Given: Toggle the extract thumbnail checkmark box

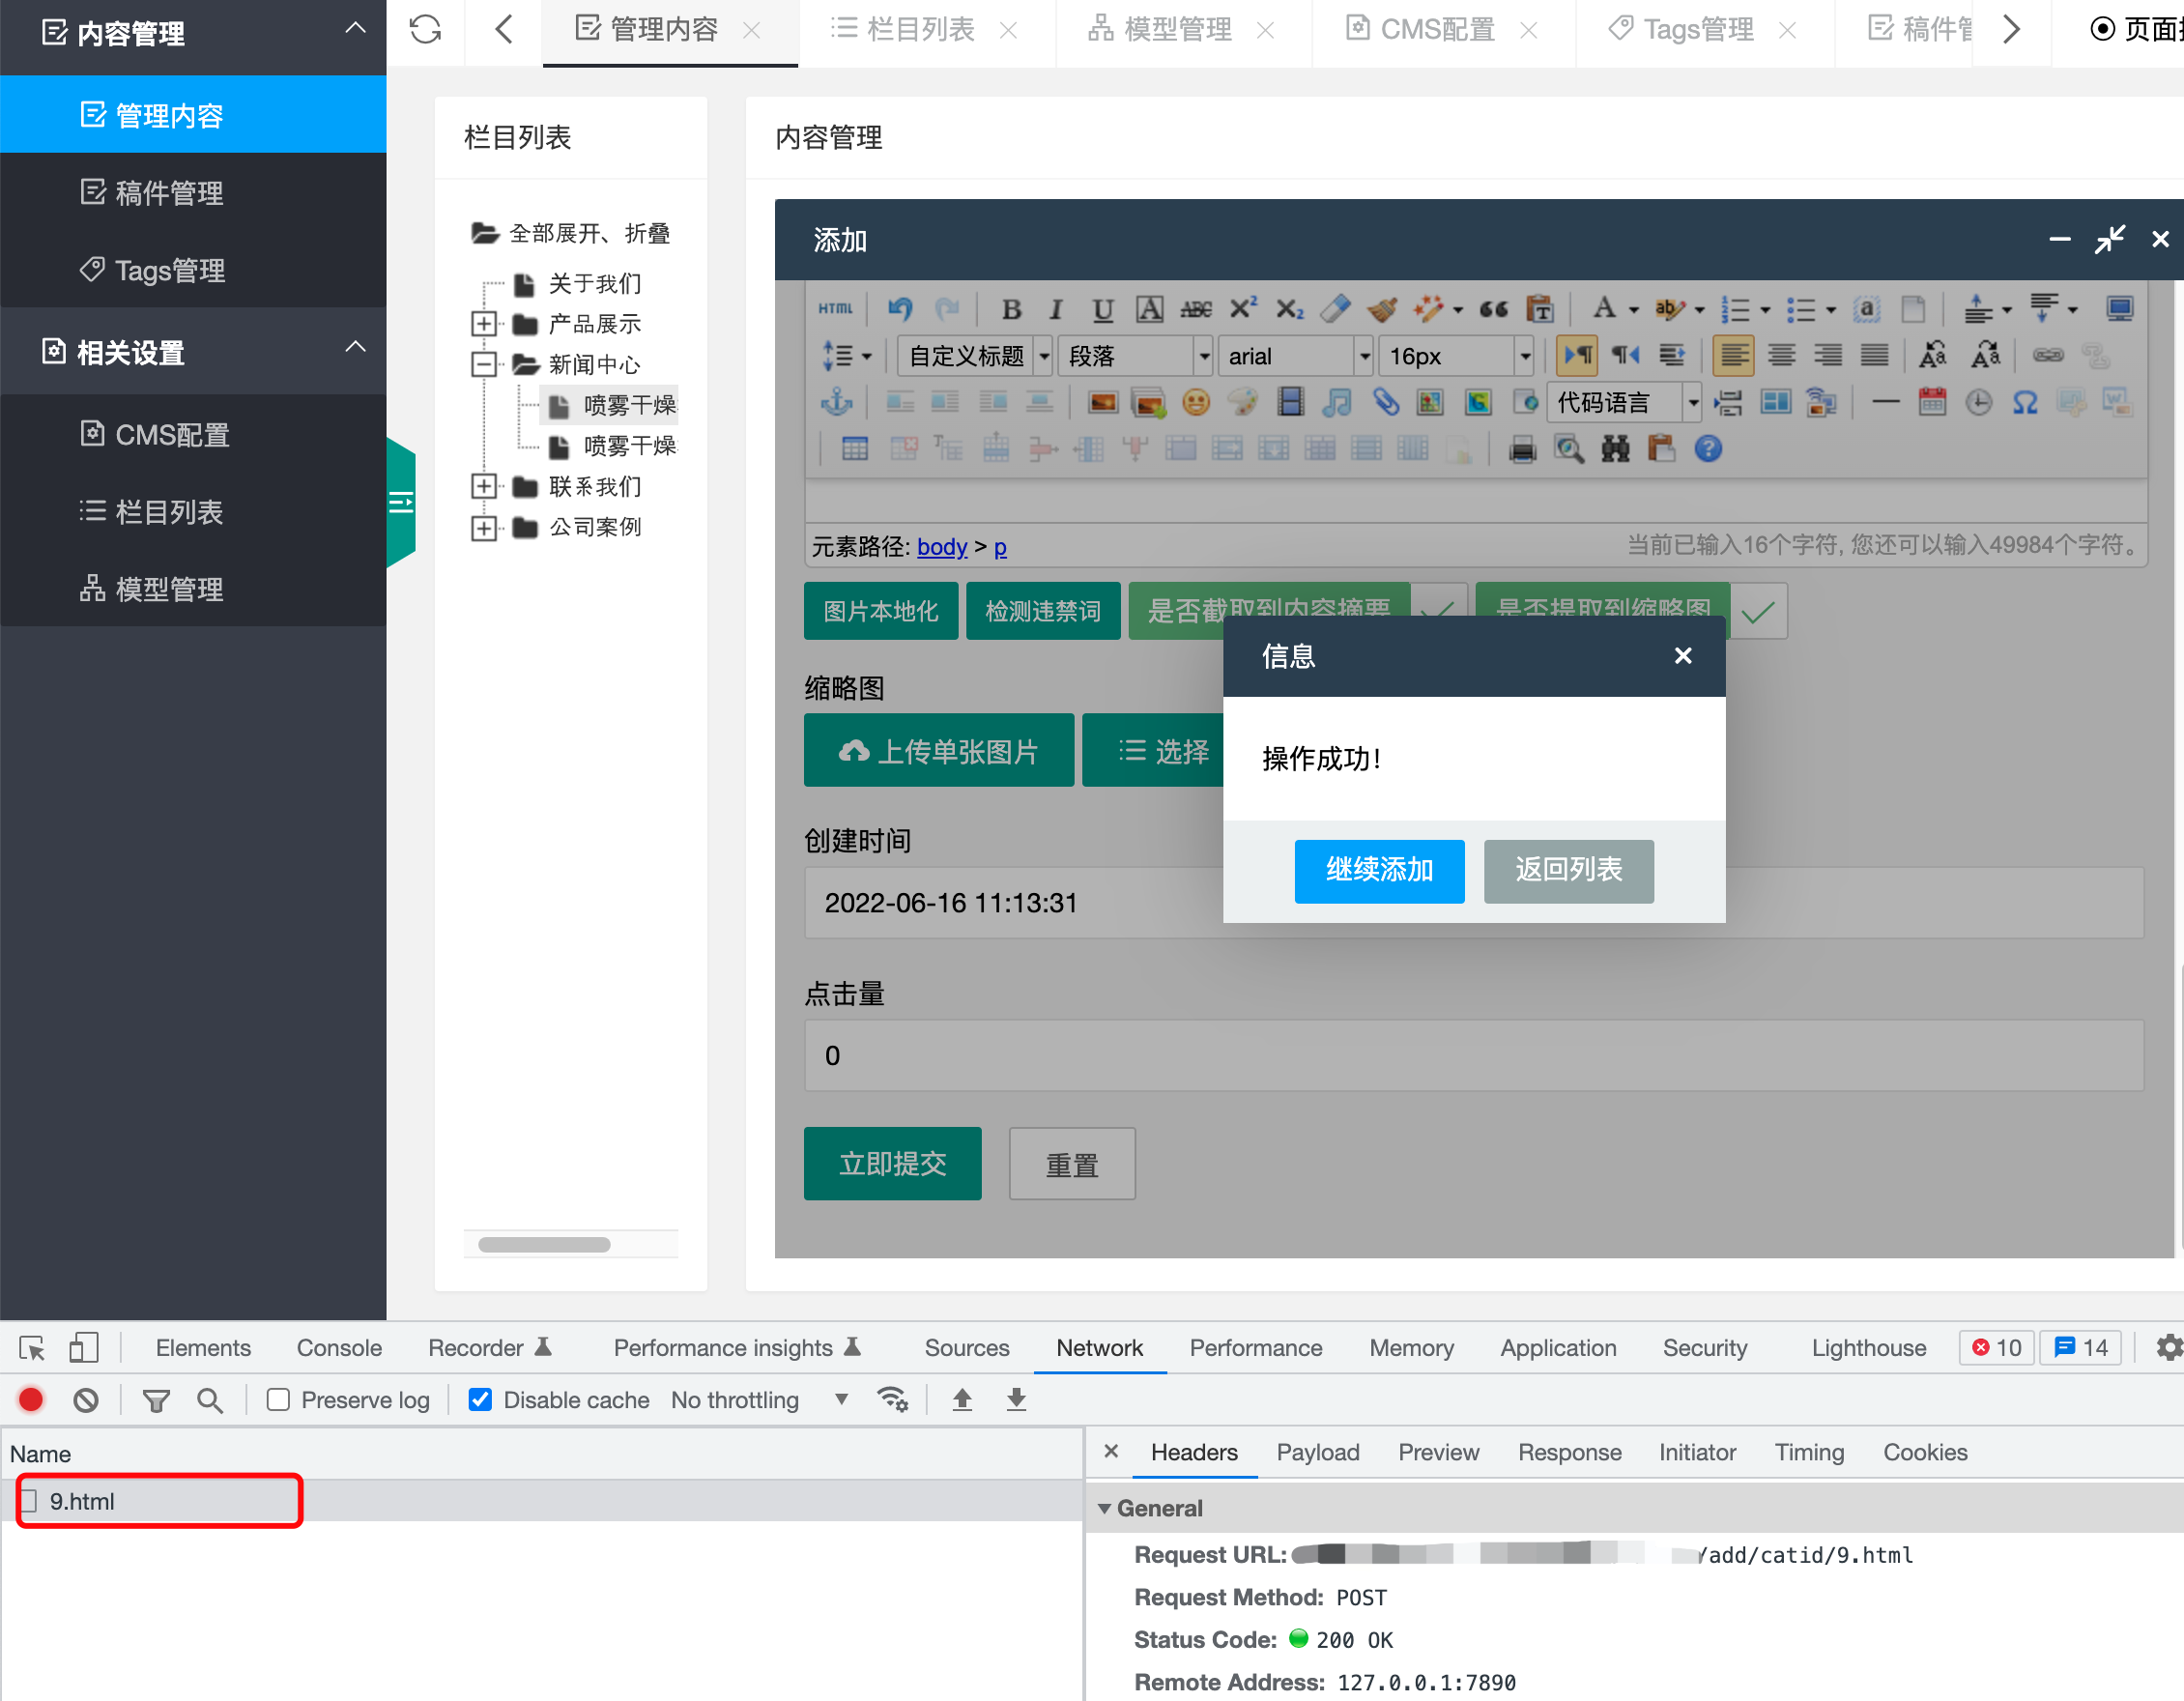Looking at the screenshot, I should (1758, 611).
